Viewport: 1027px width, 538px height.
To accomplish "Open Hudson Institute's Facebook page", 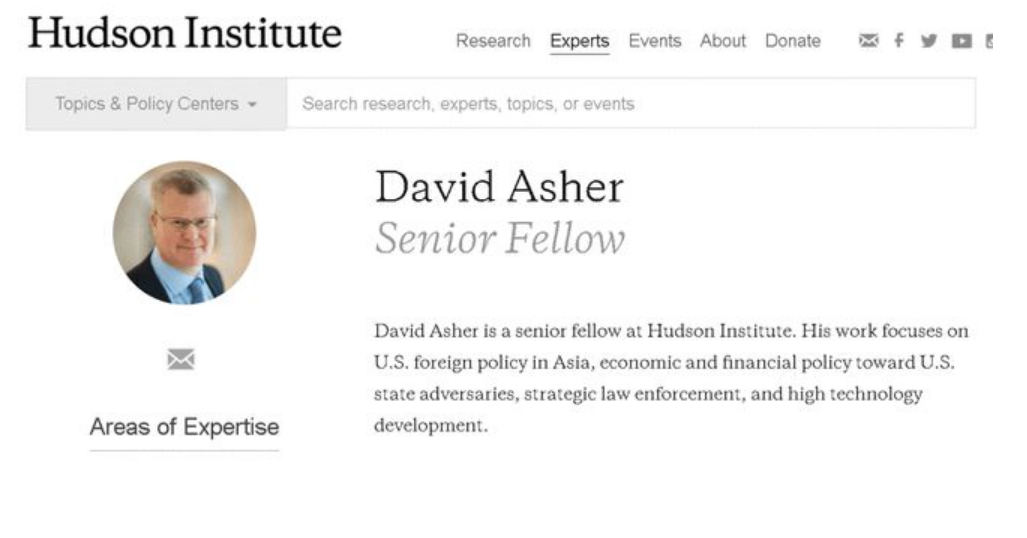I will [x=899, y=41].
